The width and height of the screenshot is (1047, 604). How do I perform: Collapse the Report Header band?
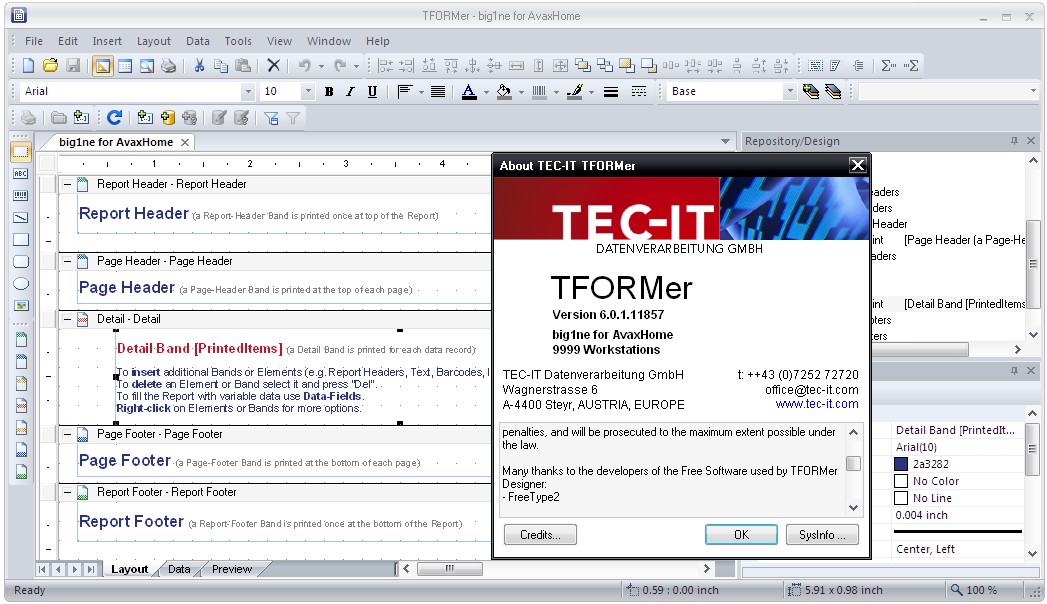67,184
